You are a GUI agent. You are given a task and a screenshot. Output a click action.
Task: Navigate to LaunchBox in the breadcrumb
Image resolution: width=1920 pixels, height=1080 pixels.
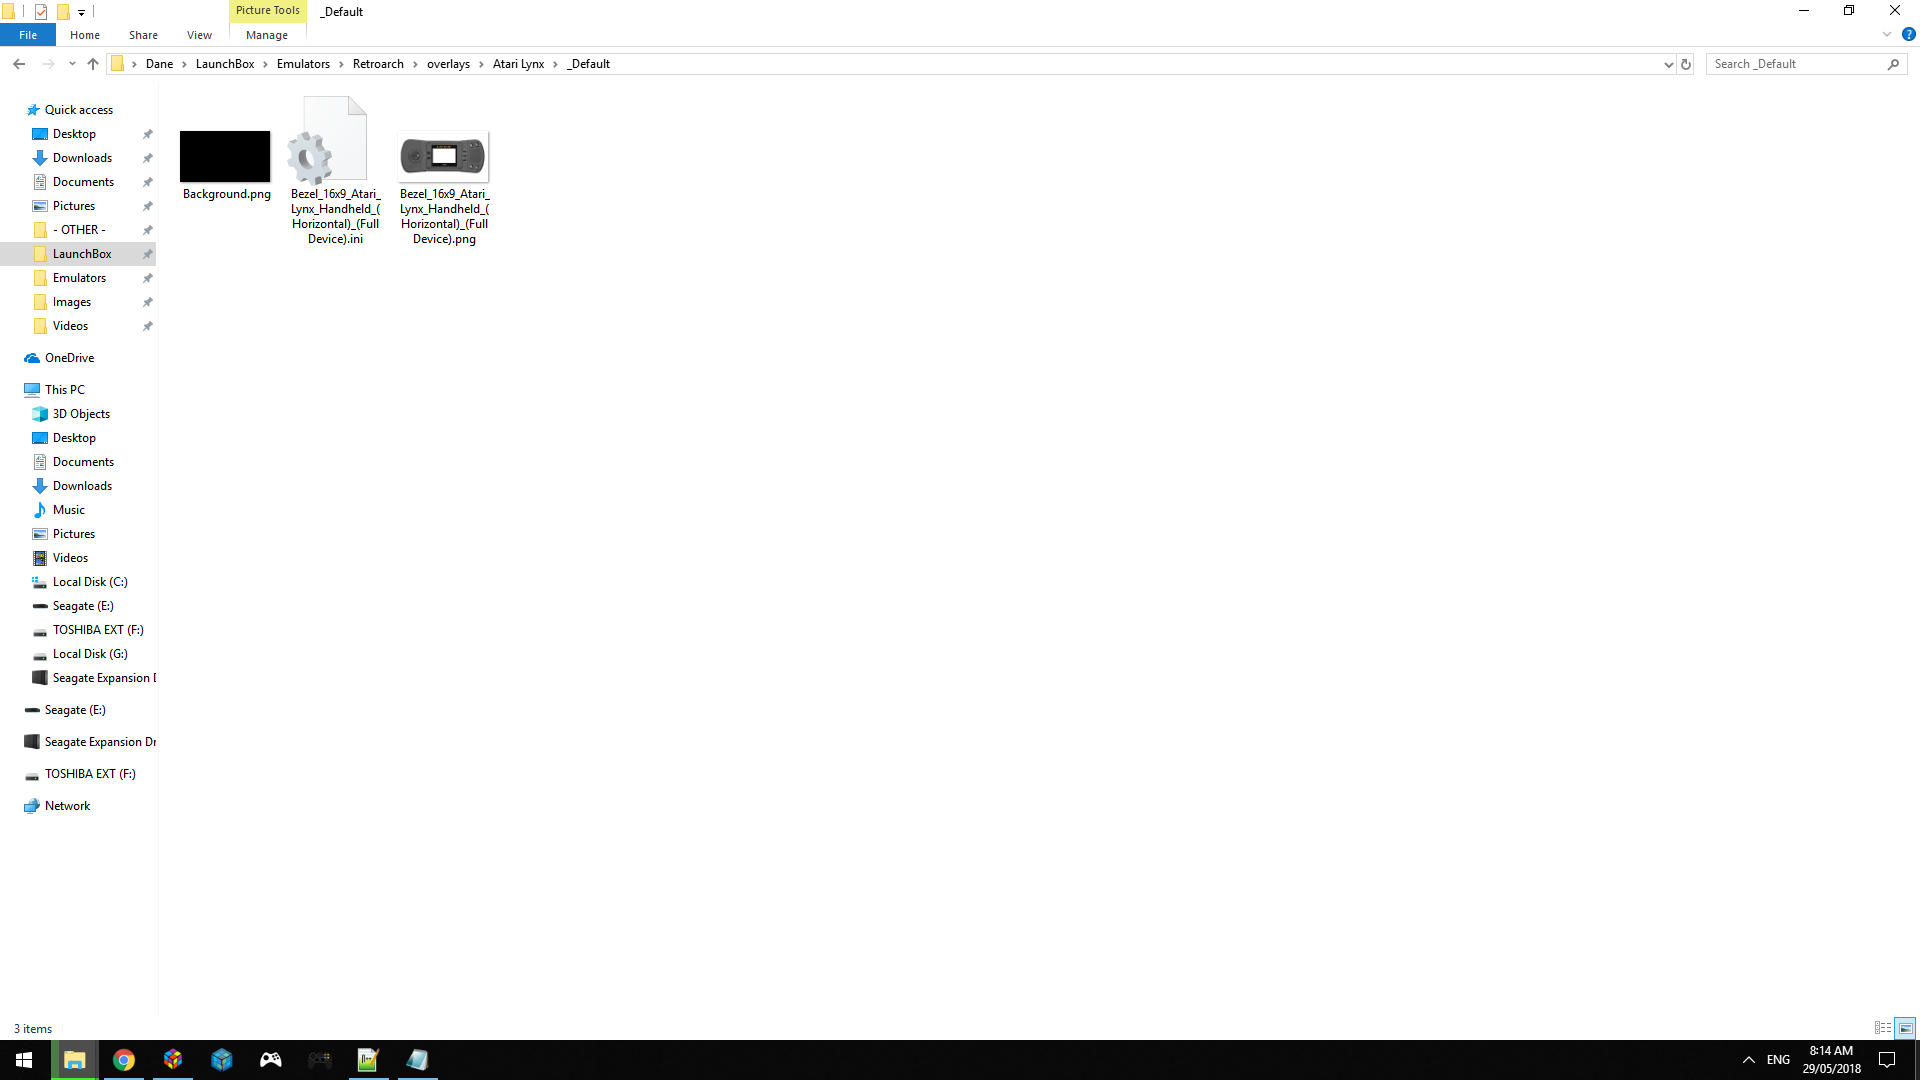point(225,64)
